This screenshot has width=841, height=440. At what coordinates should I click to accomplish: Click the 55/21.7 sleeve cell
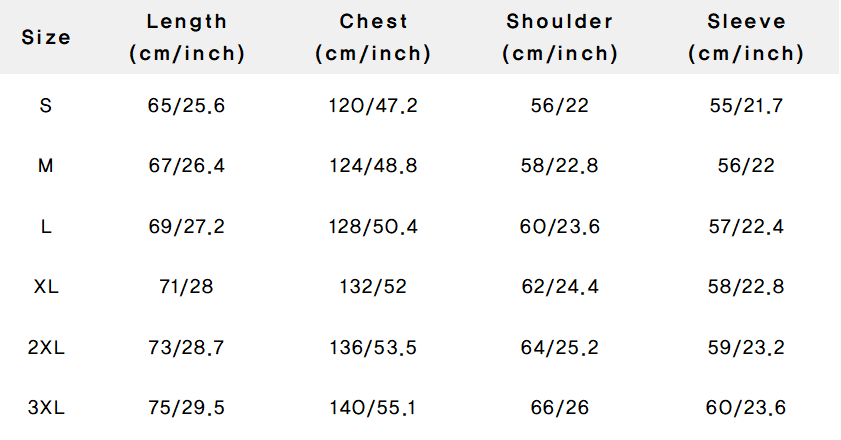click(746, 106)
